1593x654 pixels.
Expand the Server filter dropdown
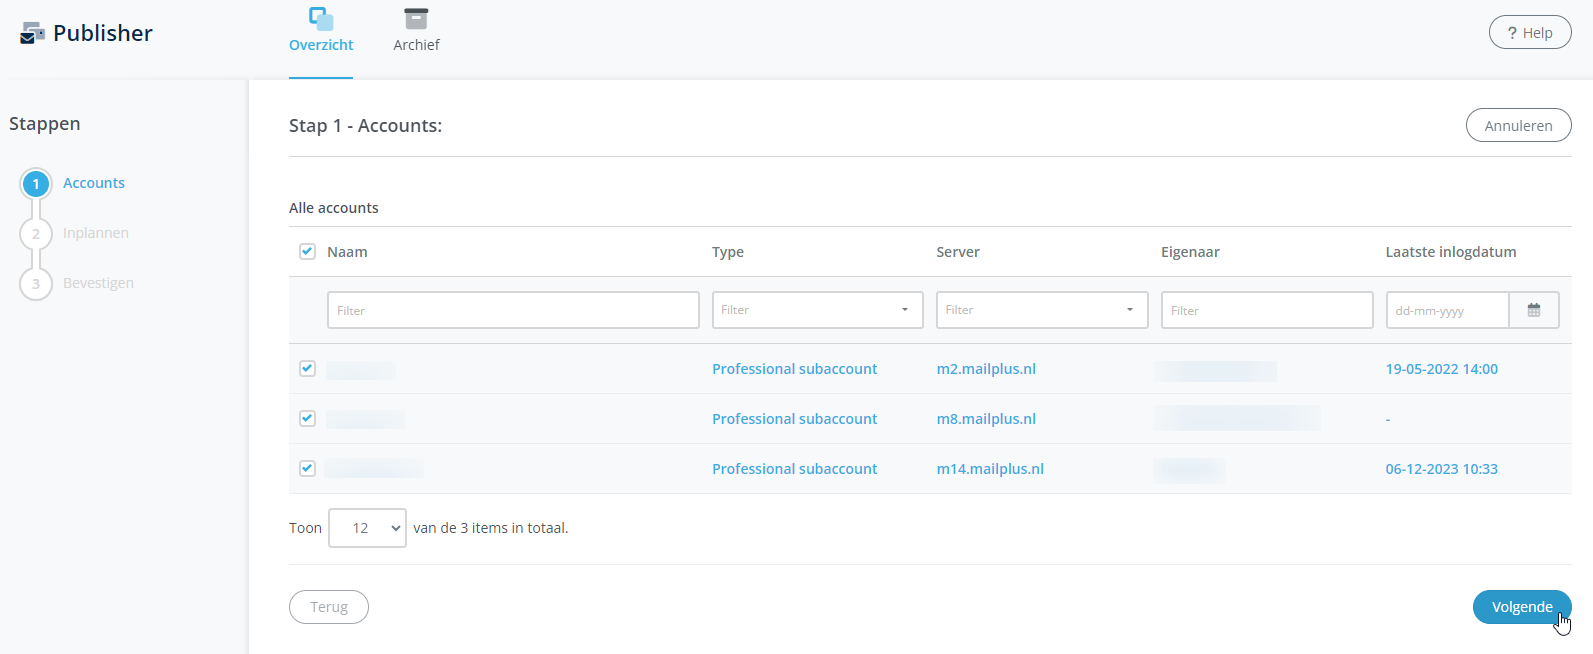[1041, 310]
